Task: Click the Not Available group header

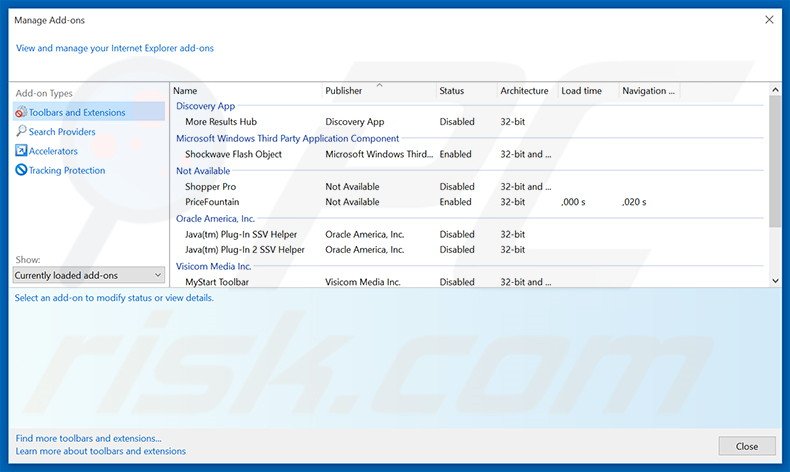Action: pos(203,171)
